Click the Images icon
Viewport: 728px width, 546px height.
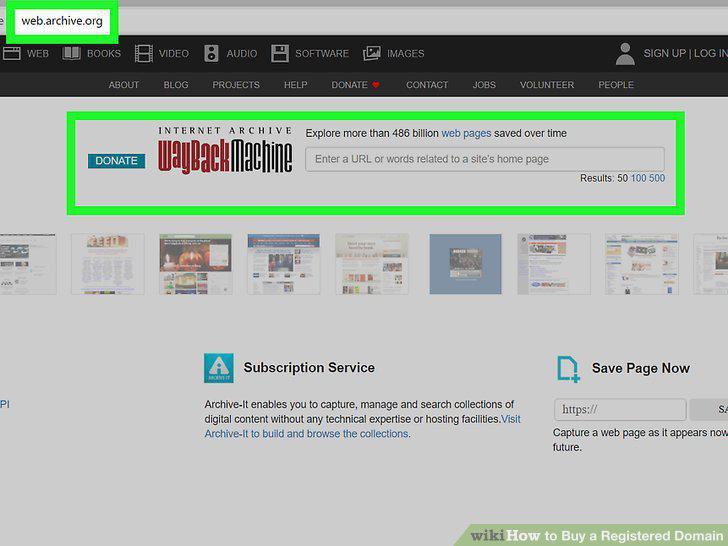click(x=372, y=53)
